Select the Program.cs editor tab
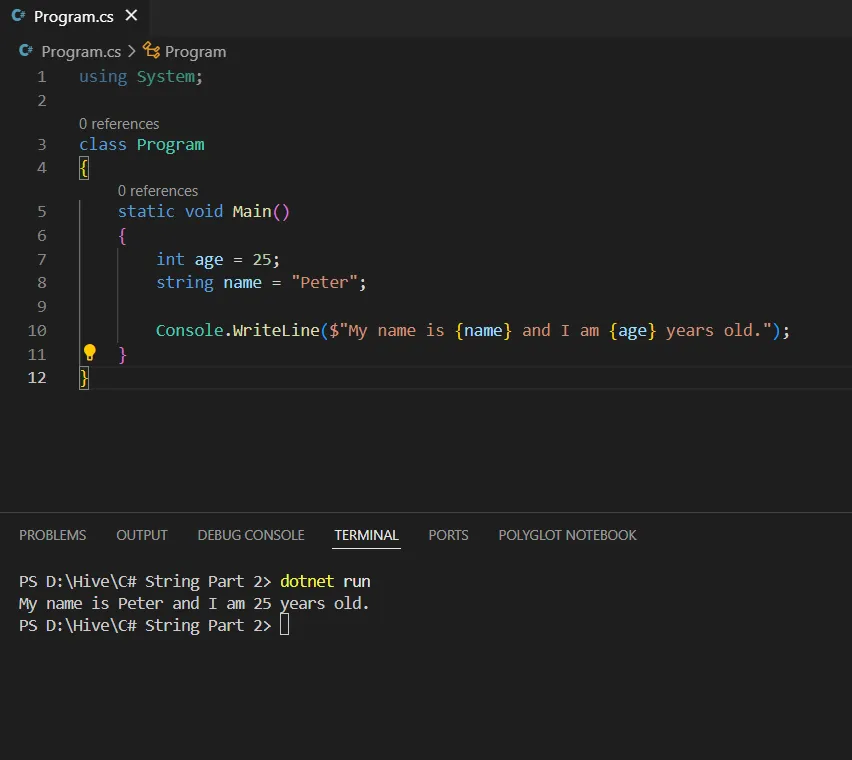The height and width of the screenshot is (760, 852). click(x=74, y=17)
